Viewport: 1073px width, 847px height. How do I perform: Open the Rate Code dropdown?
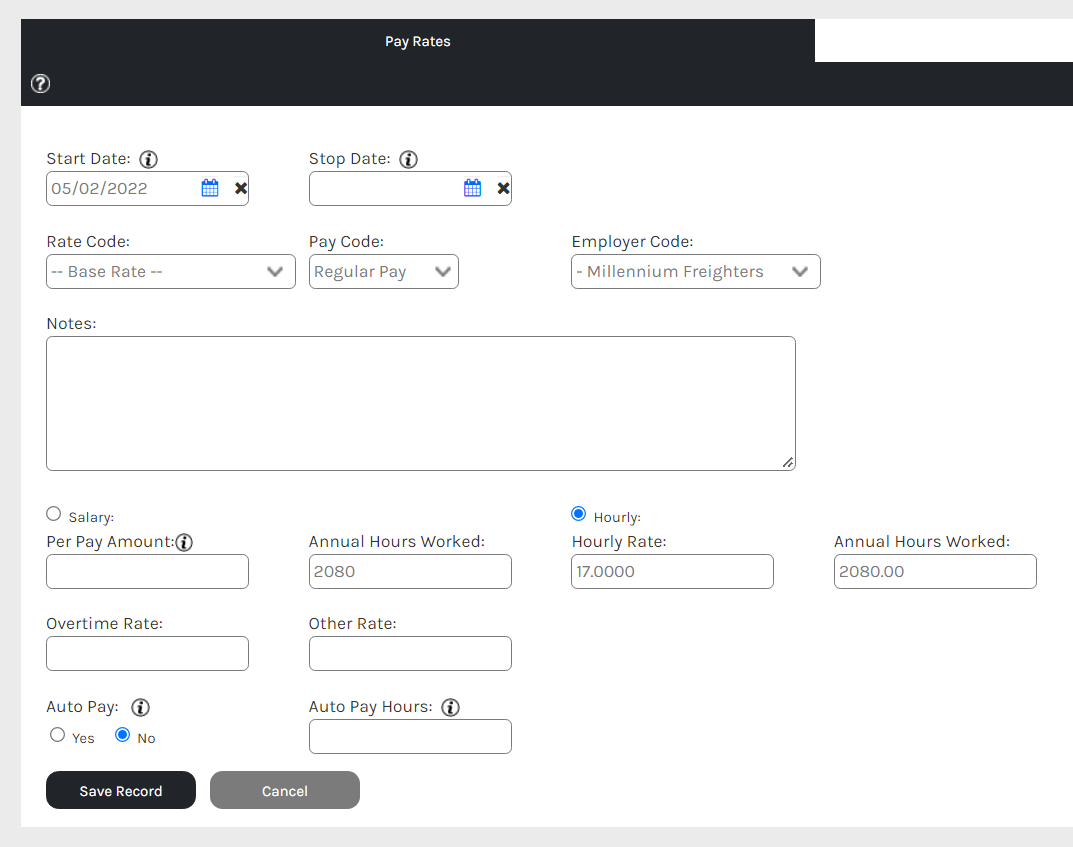pyautogui.click(x=171, y=272)
